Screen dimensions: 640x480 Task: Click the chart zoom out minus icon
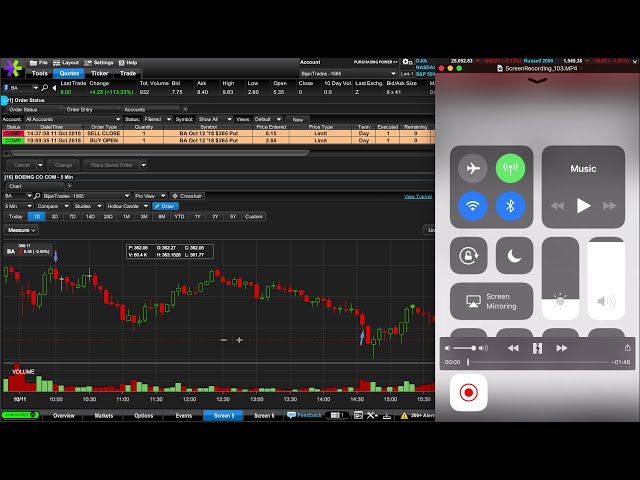coord(224,340)
